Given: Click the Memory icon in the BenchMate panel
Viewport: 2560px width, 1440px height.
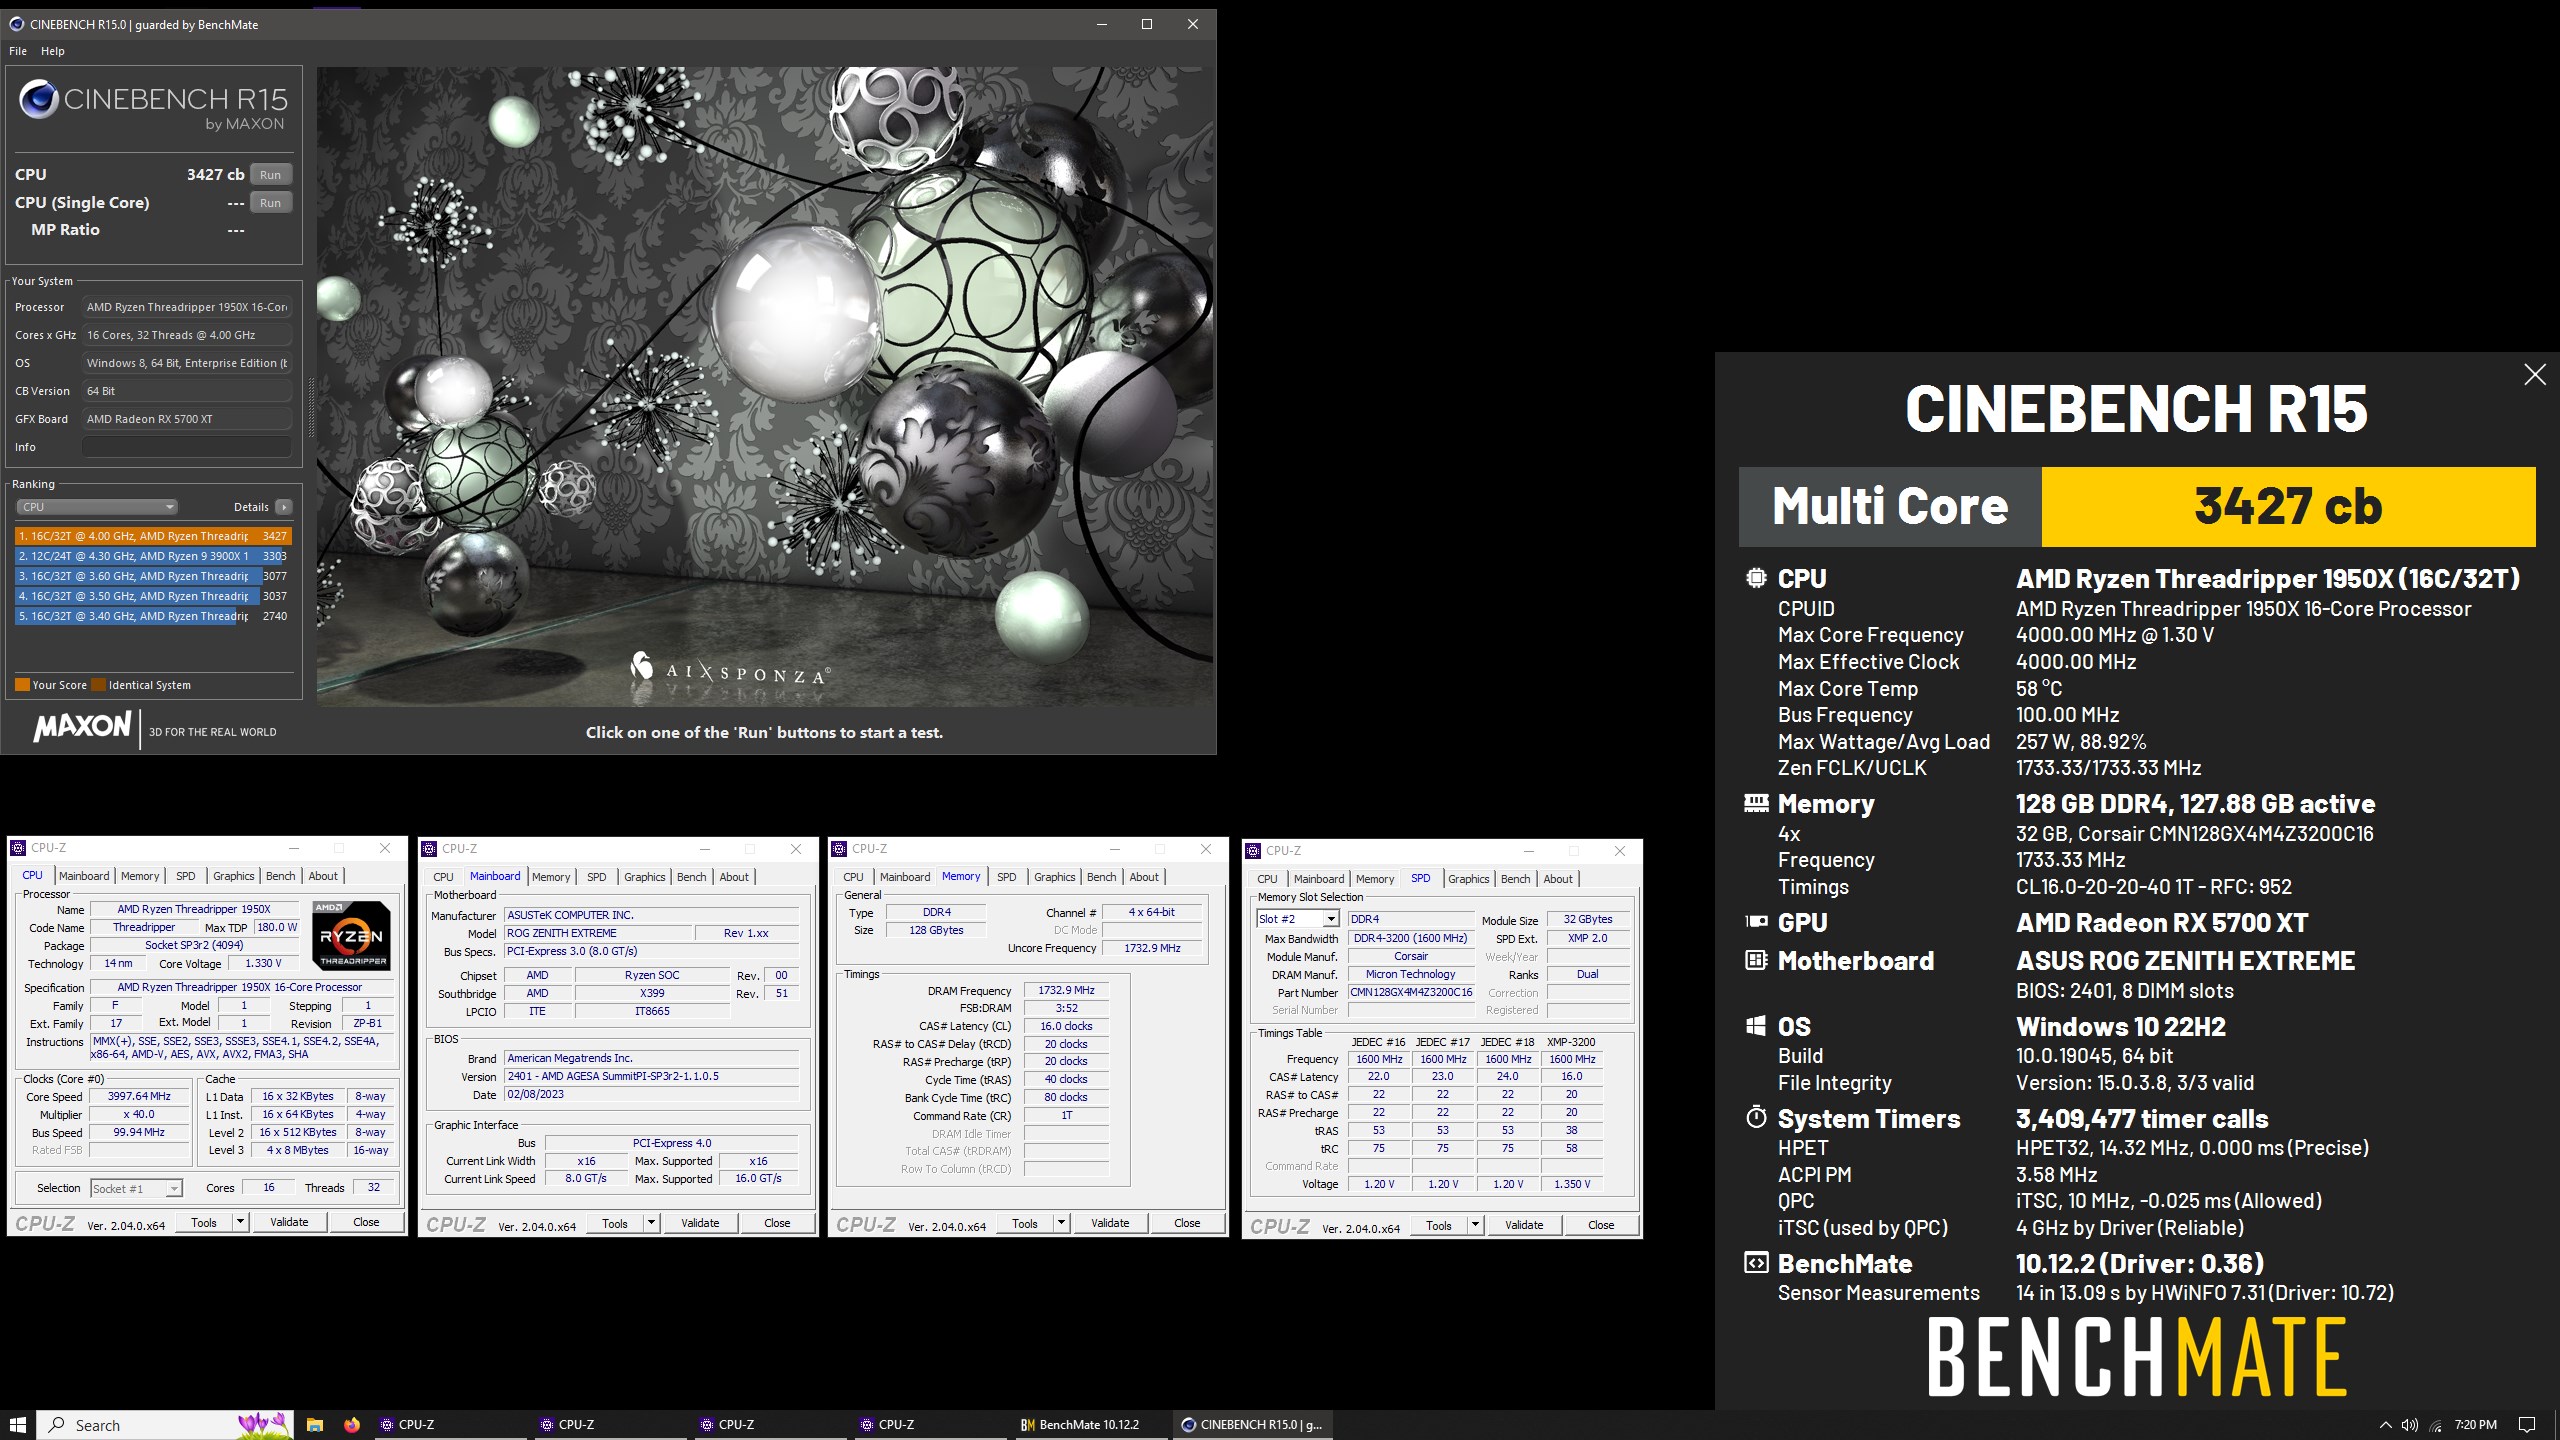Looking at the screenshot, I should click(x=1756, y=803).
